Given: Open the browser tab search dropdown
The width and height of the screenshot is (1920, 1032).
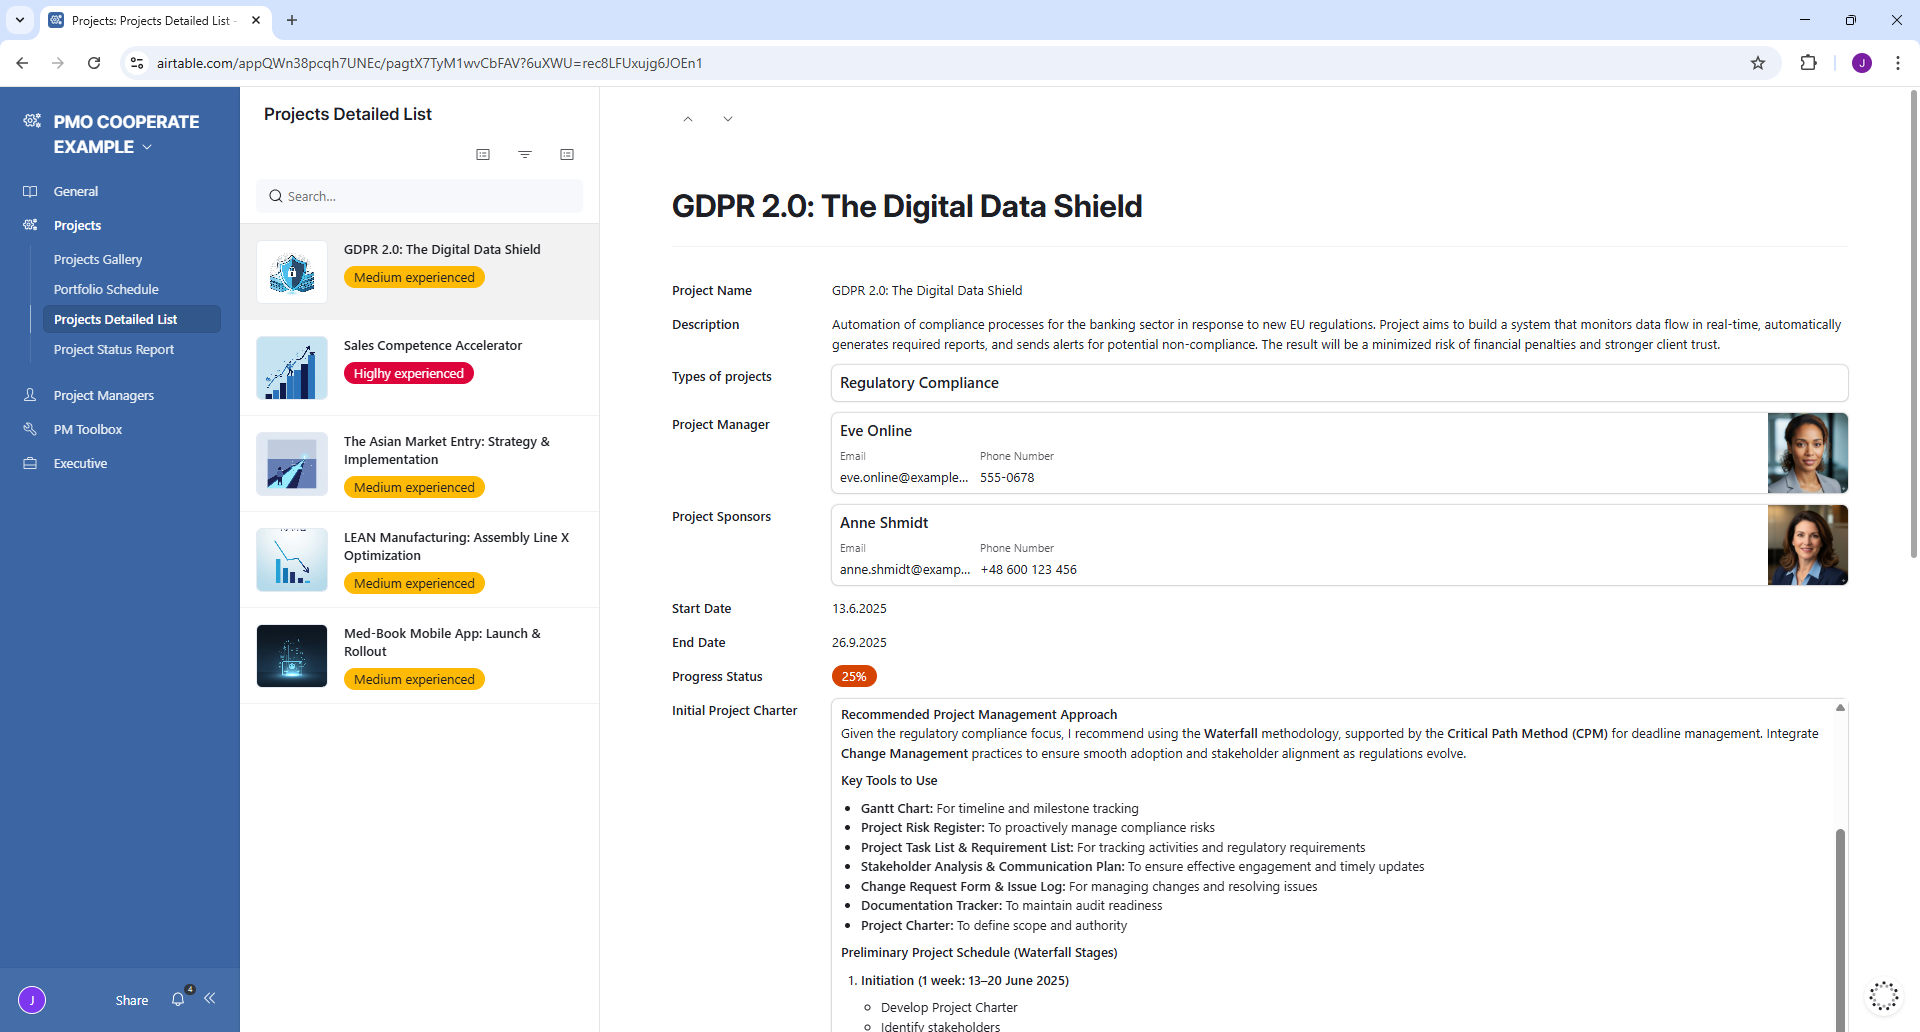Looking at the screenshot, I should pyautogui.click(x=20, y=20).
